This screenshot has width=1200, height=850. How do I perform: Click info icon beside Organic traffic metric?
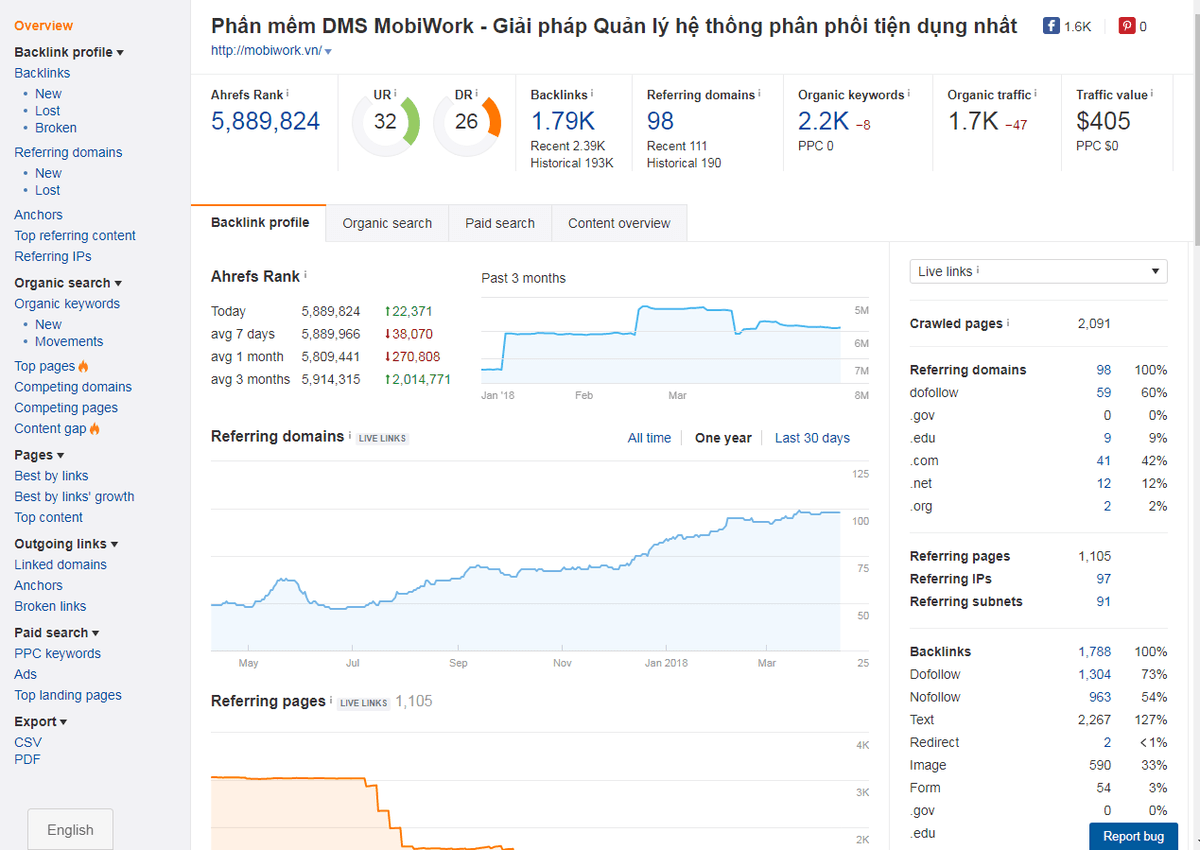click(x=1035, y=93)
